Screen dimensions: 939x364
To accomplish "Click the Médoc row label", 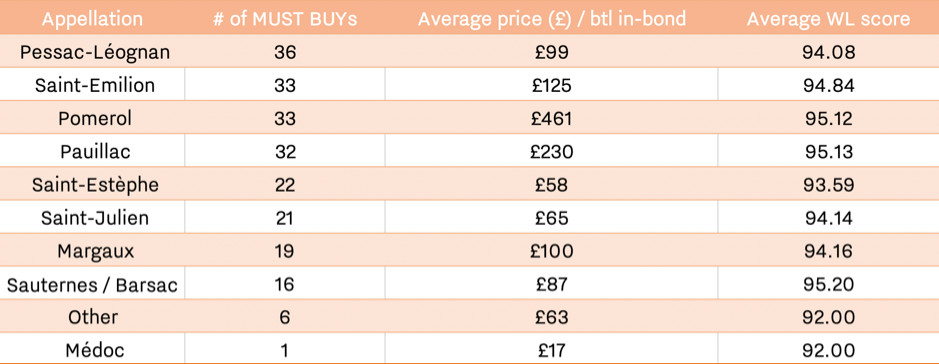I will (95, 350).
